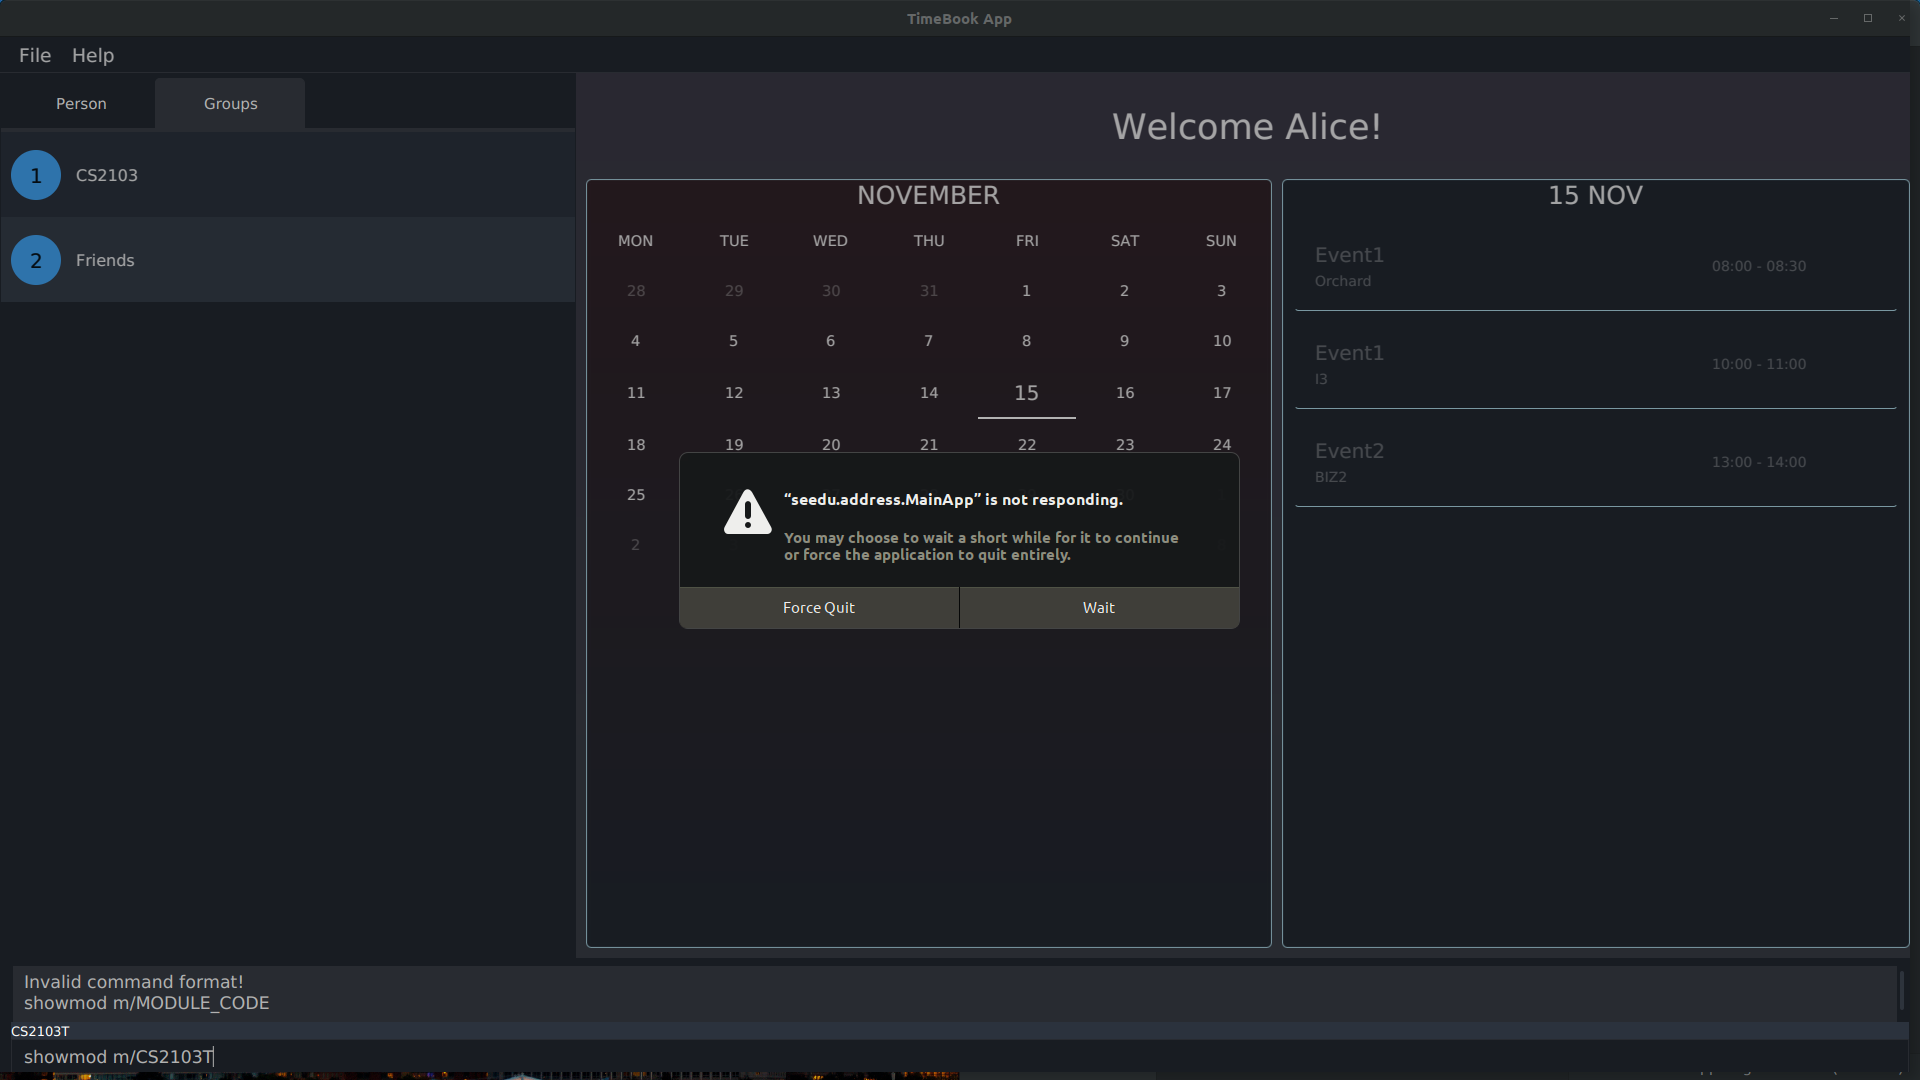Image resolution: width=1920 pixels, height=1080 pixels.
Task: Click the blue circle numbered 2
Action: 36,260
